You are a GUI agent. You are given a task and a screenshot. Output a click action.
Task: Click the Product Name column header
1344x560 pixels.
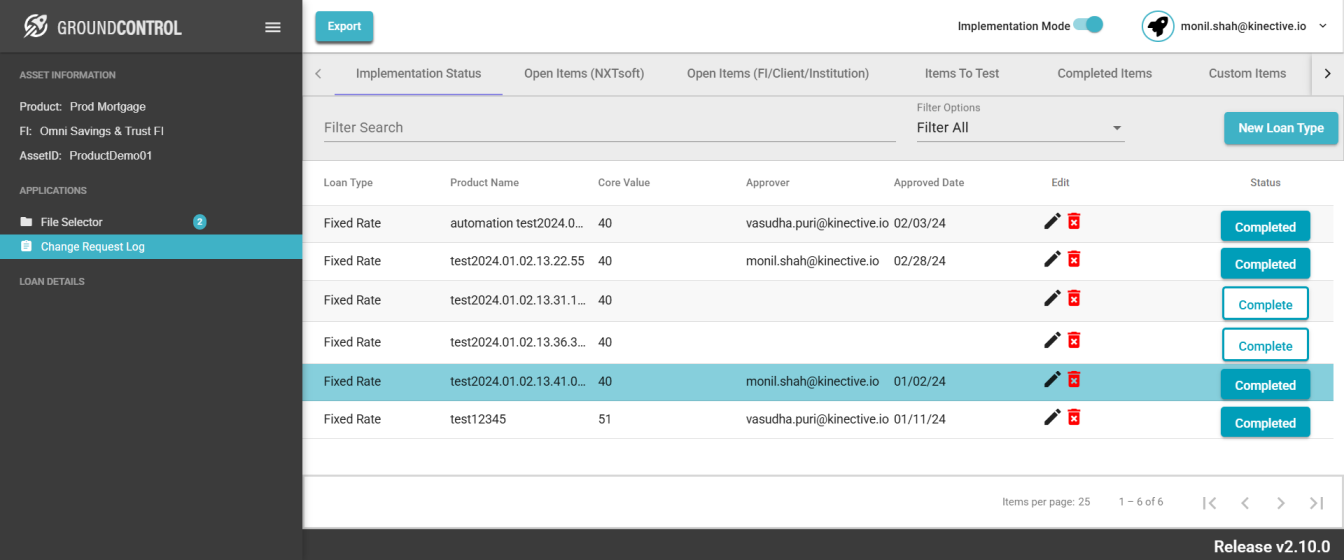pyautogui.click(x=484, y=183)
